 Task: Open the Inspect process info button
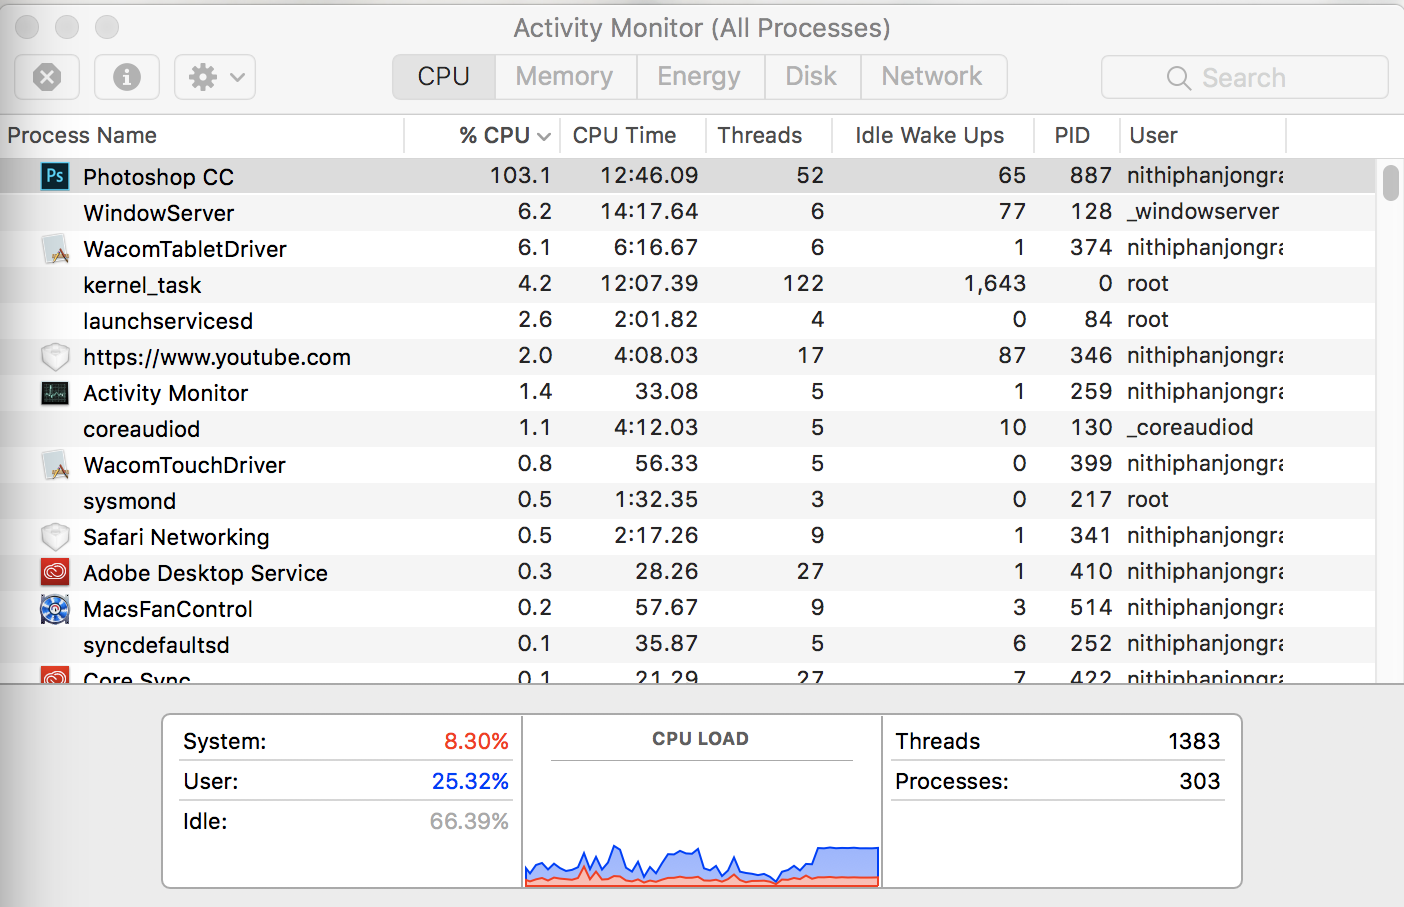coord(127,77)
